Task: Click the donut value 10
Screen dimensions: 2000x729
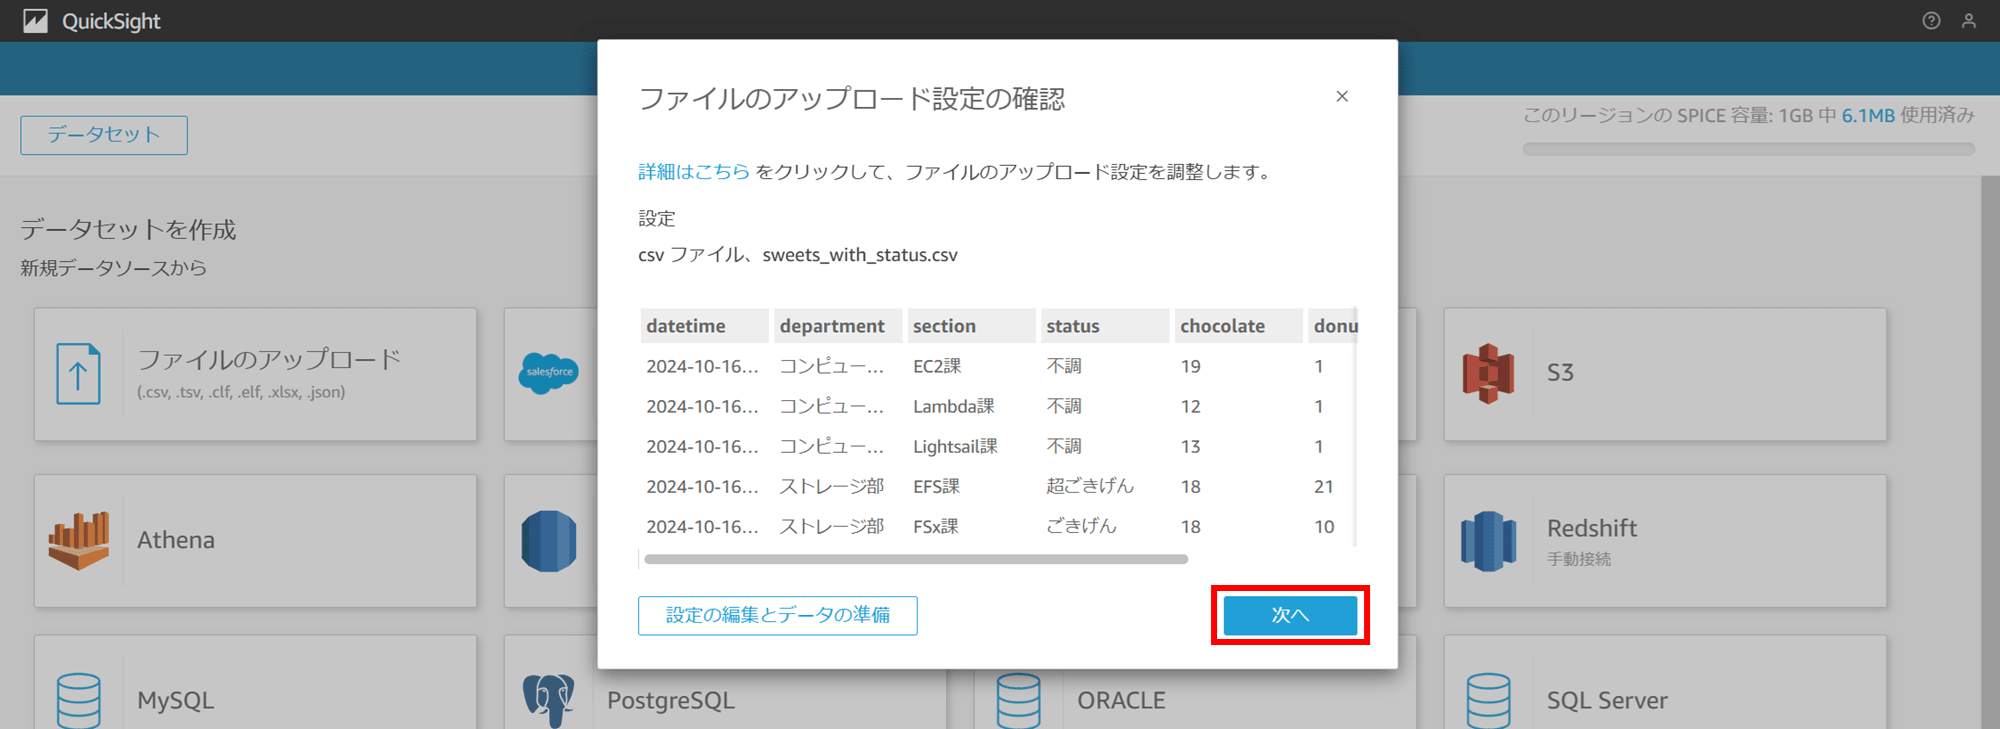Action: click(x=1324, y=526)
